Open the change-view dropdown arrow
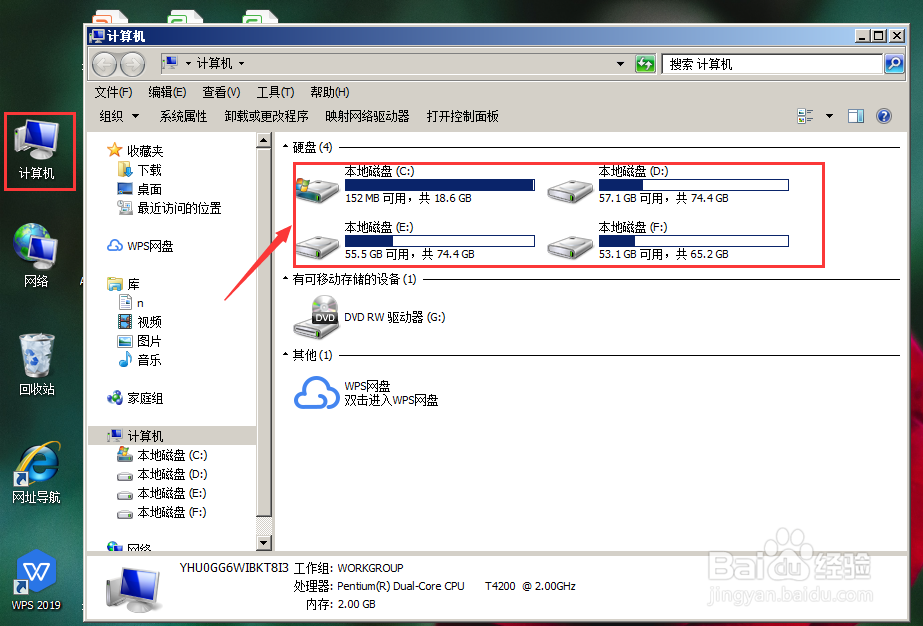This screenshot has width=923, height=626. 828,115
